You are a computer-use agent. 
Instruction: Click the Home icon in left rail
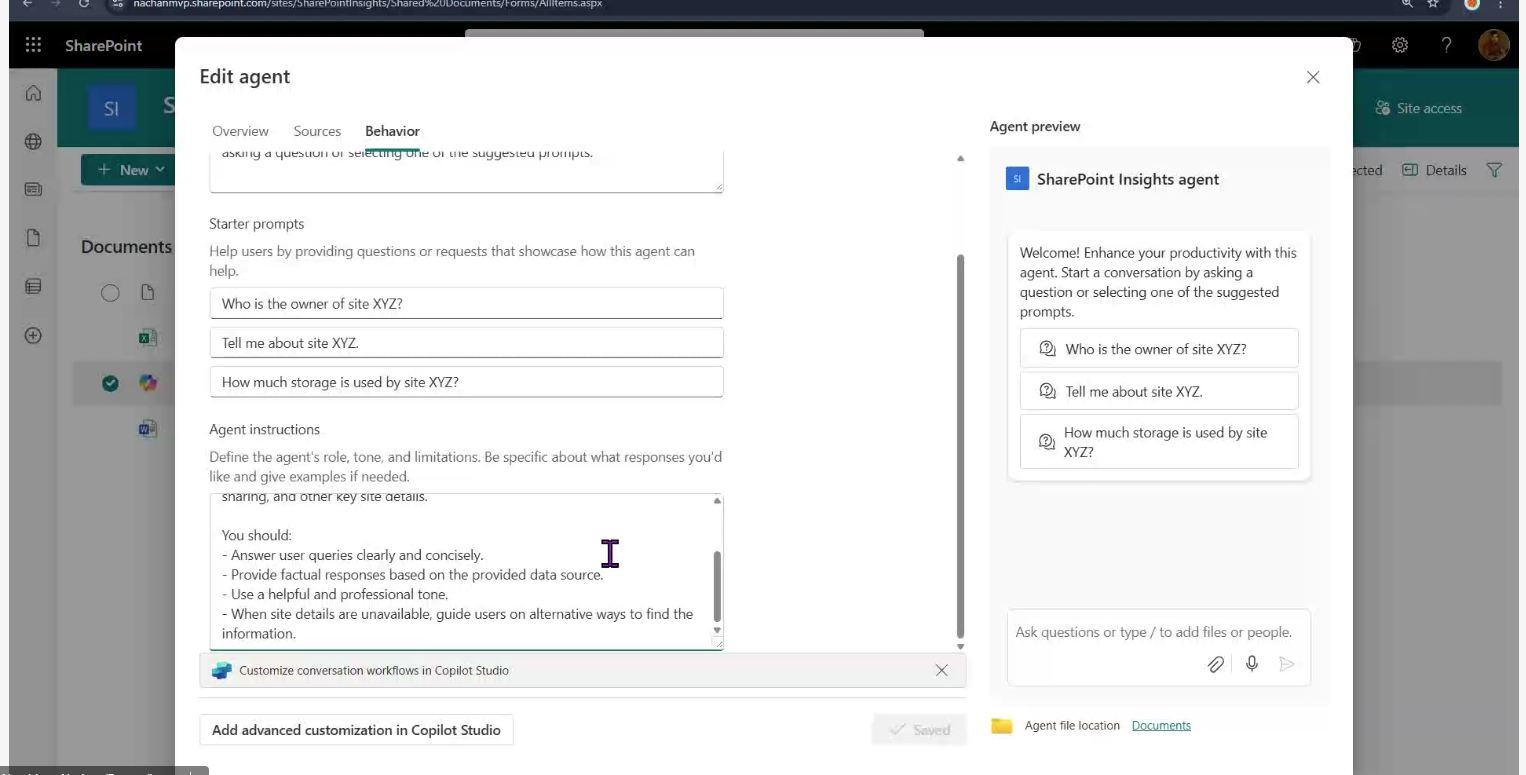33,94
